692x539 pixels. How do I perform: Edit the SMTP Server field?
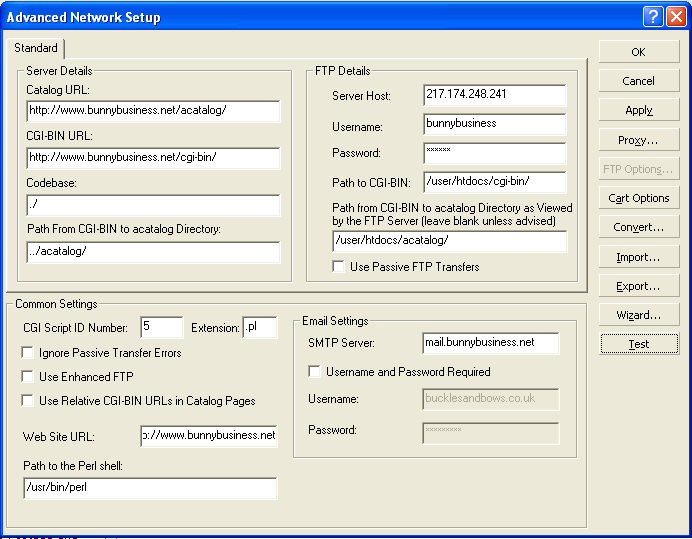(x=490, y=343)
